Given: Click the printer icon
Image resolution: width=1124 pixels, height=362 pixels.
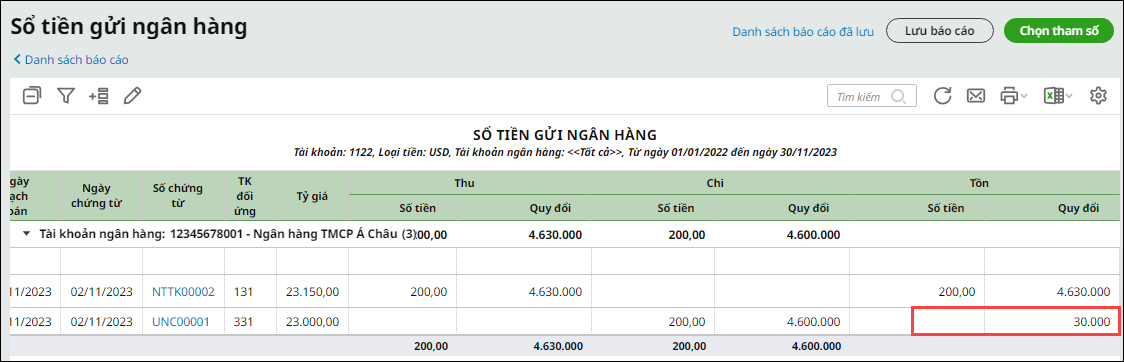Looking at the screenshot, I should tap(1009, 96).
